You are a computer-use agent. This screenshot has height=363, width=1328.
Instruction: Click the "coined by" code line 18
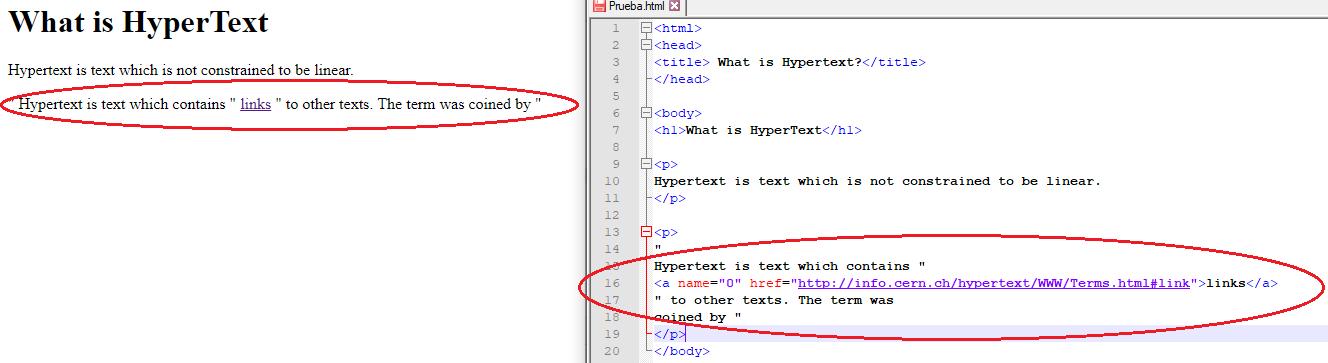click(698, 317)
